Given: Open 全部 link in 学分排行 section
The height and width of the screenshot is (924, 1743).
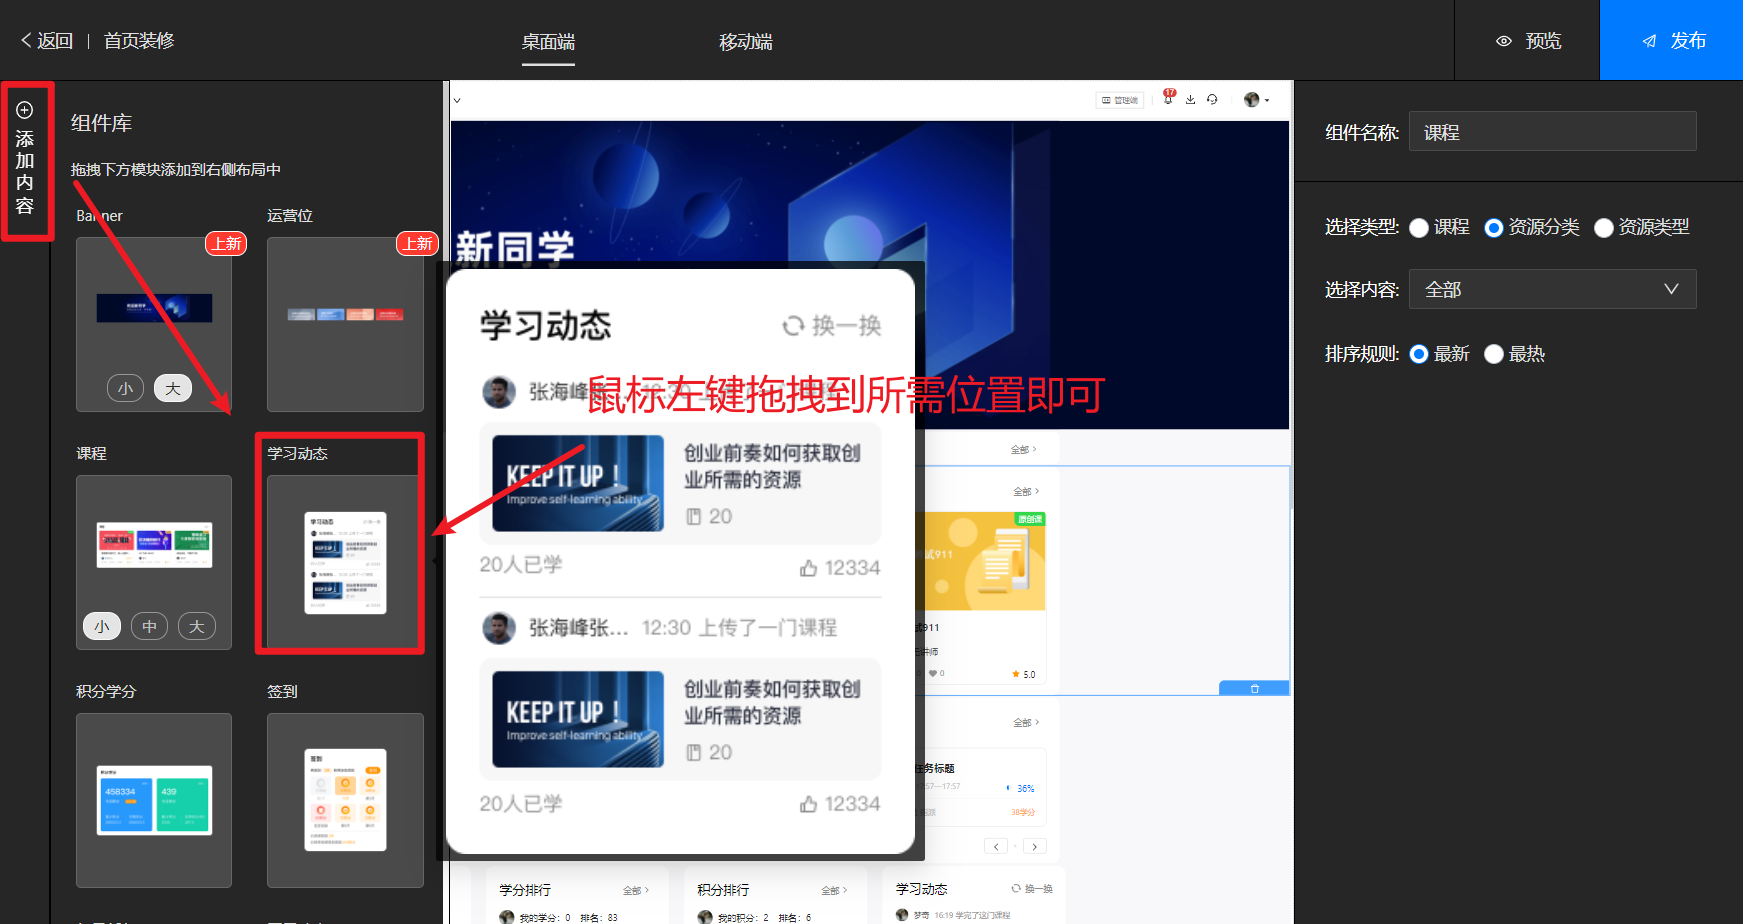Looking at the screenshot, I should pos(636,890).
